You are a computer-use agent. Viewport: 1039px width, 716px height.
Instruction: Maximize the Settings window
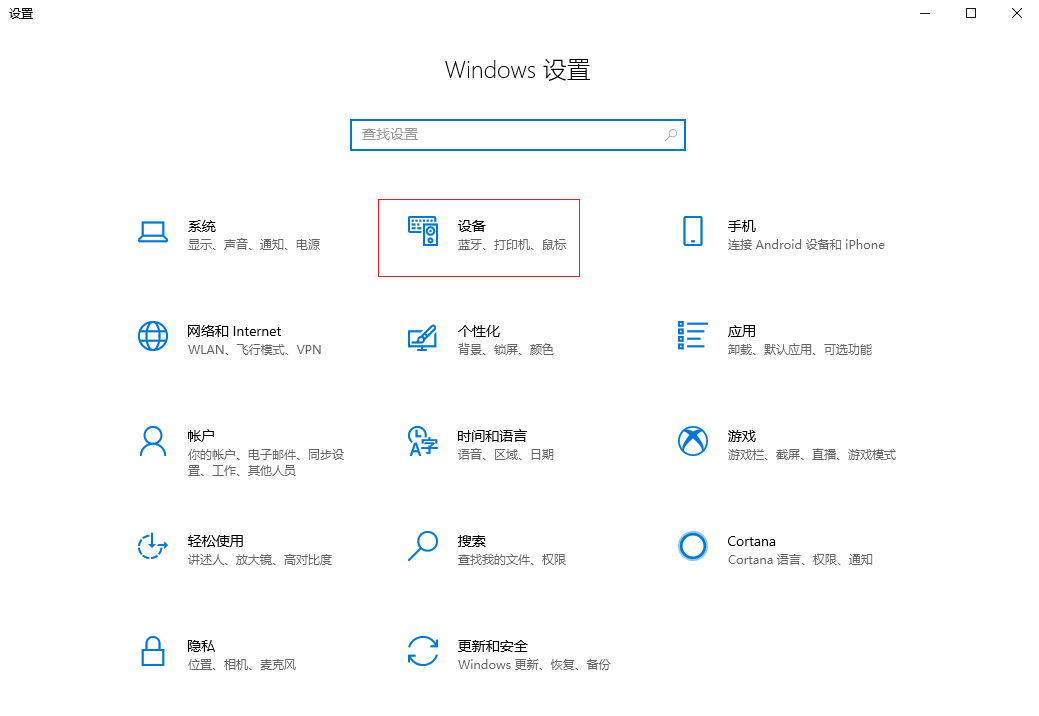pyautogui.click(x=970, y=13)
